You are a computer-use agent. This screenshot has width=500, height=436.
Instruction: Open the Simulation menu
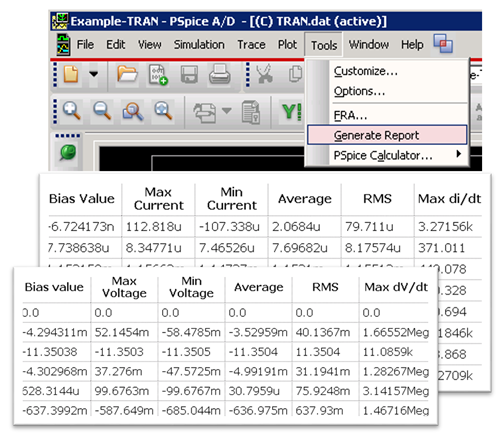[x=199, y=45]
